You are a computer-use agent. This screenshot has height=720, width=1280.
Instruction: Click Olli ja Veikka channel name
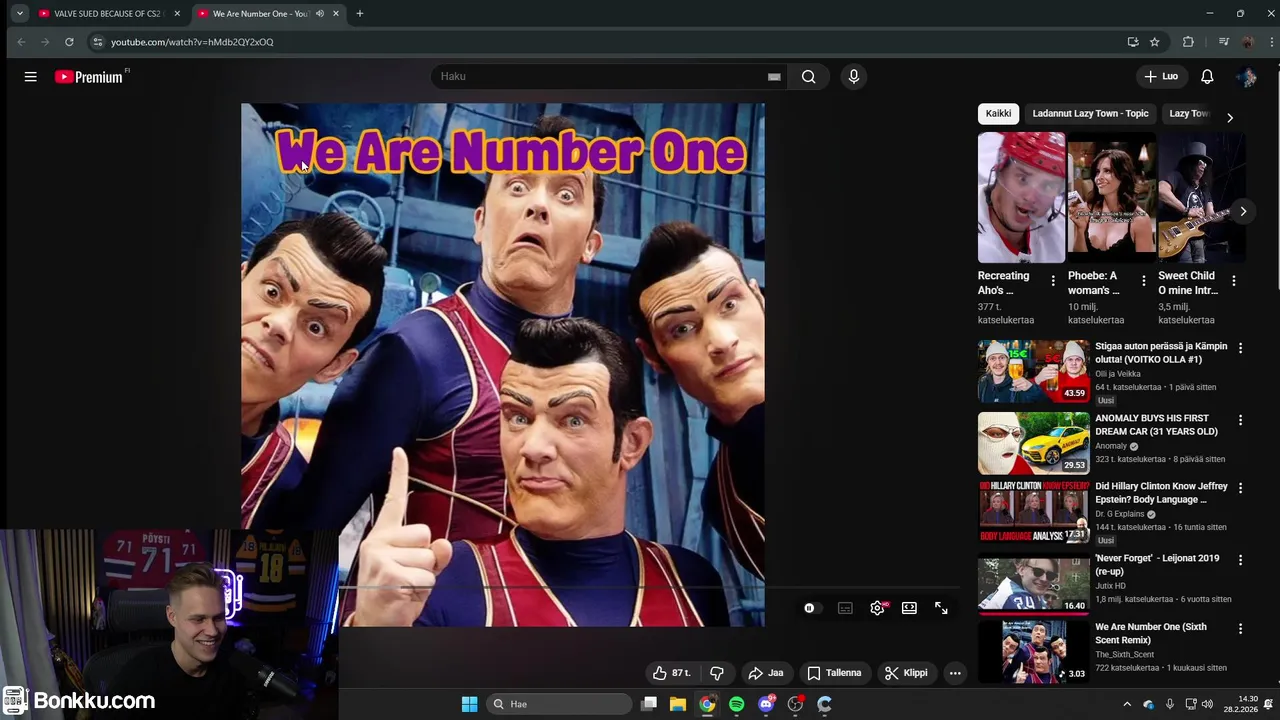point(1118,374)
